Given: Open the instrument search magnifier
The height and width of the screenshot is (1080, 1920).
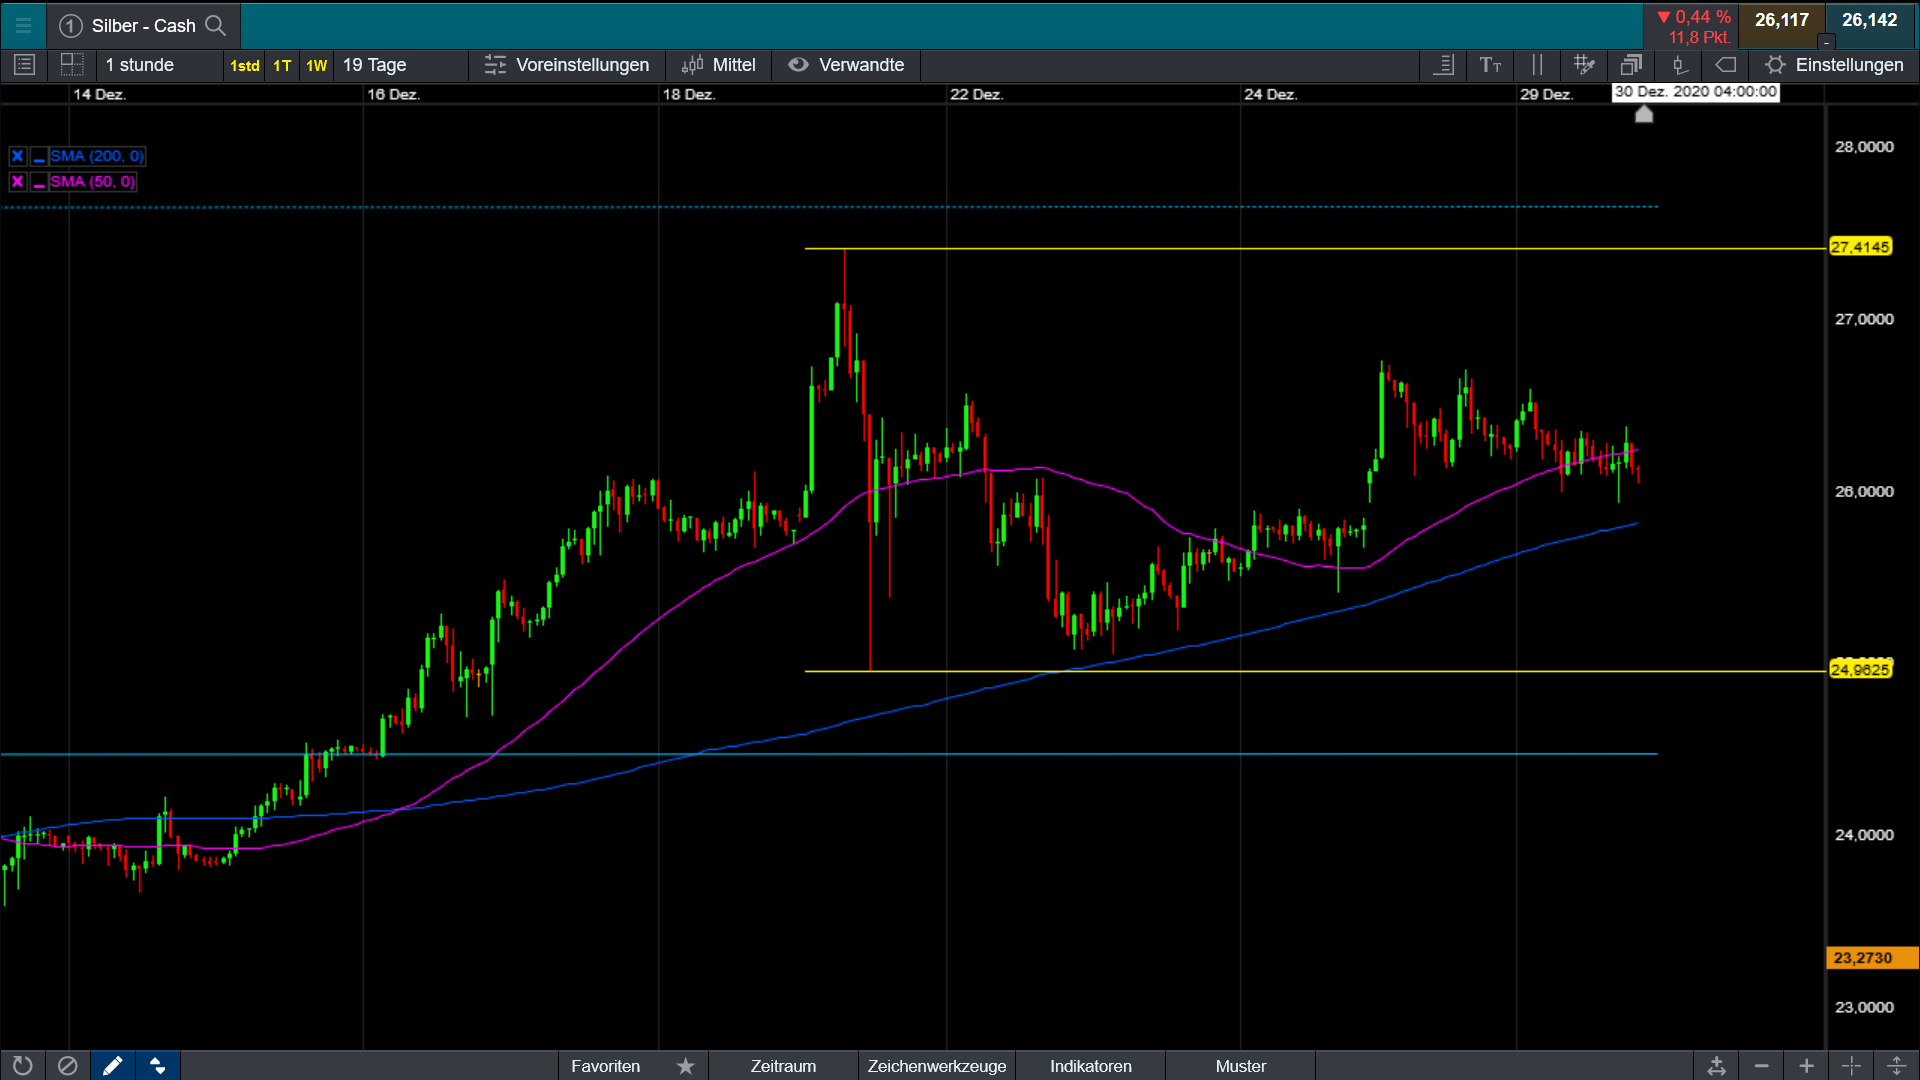Looking at the screenshot, I should (x=215, y=25).
